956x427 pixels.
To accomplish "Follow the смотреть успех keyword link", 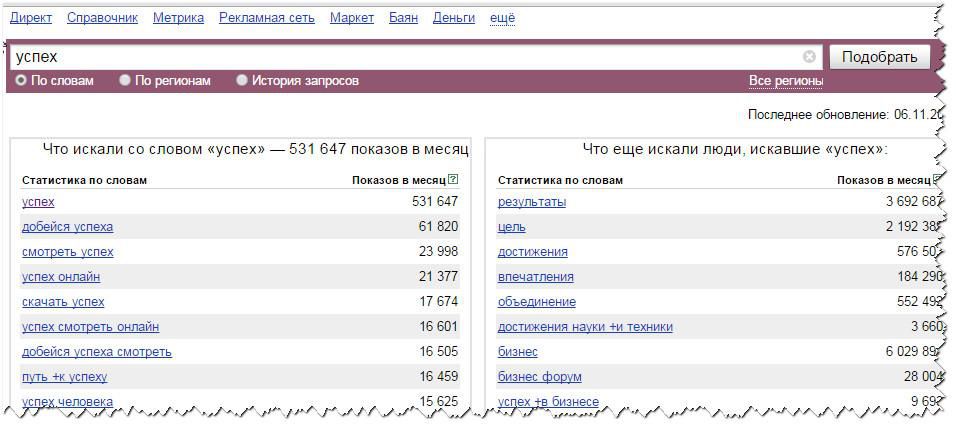I will pyautogui.click(x=67, y=252).
